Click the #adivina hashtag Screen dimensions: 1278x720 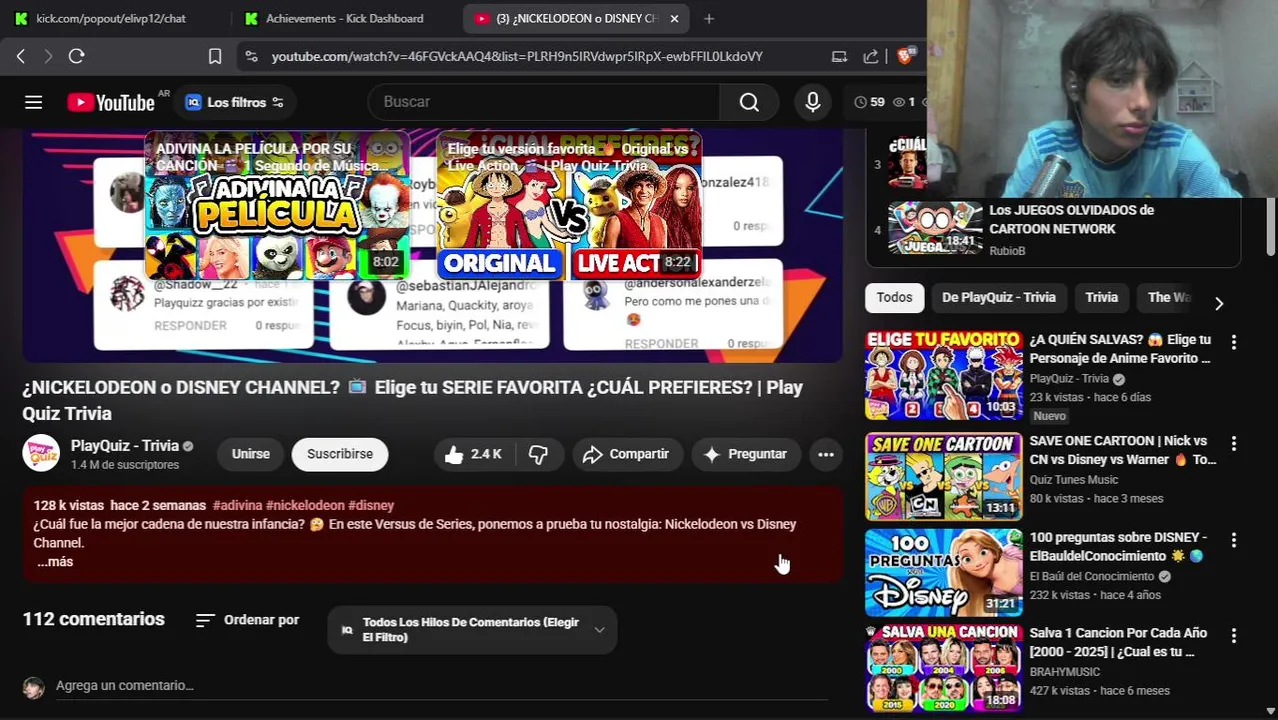(x=237, y=506)
